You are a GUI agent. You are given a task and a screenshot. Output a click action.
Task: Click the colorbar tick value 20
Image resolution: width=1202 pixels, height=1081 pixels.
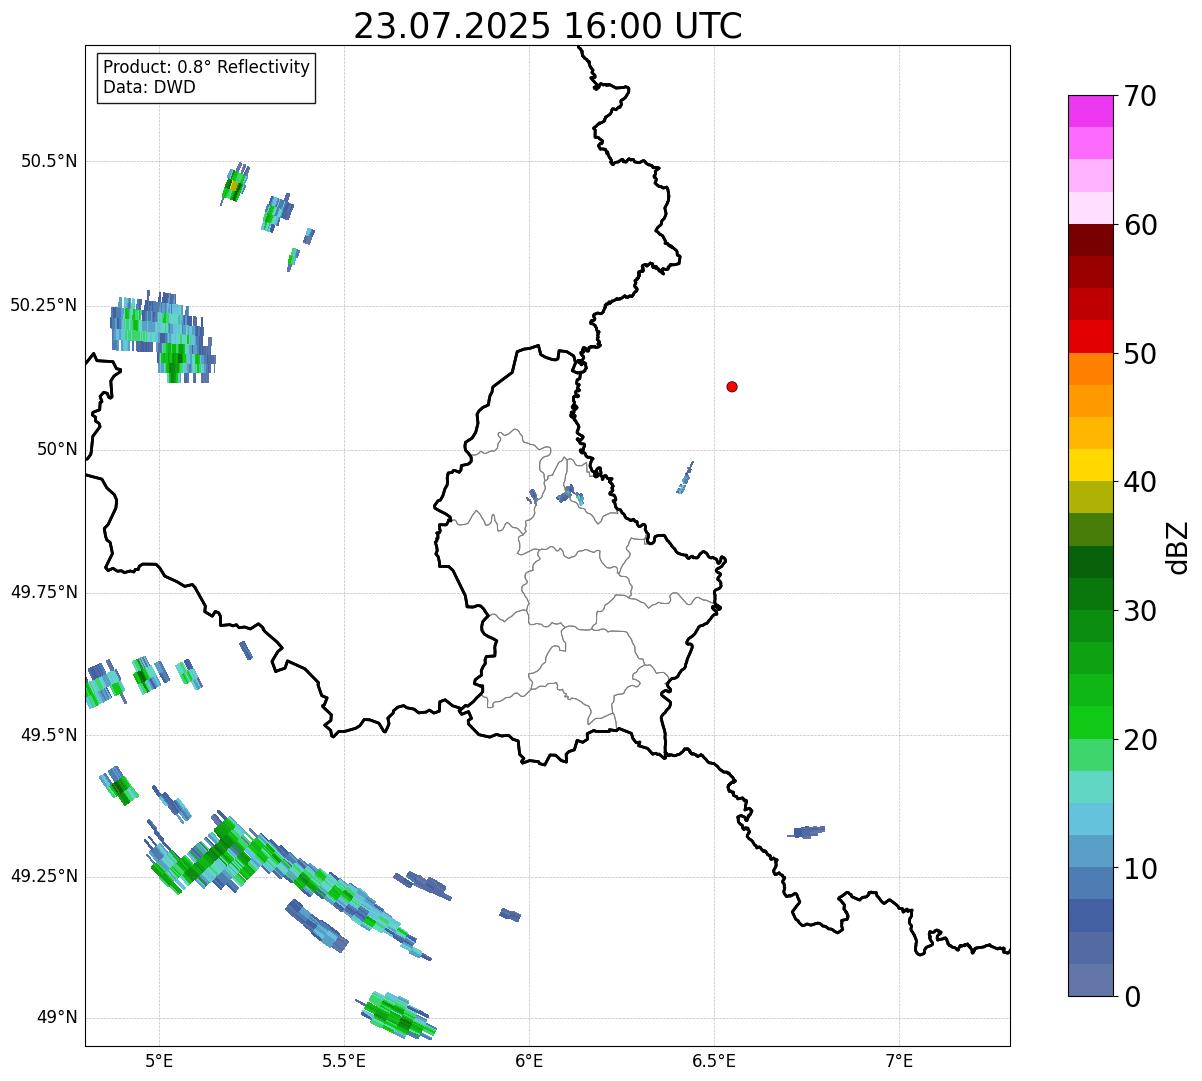1140,740
